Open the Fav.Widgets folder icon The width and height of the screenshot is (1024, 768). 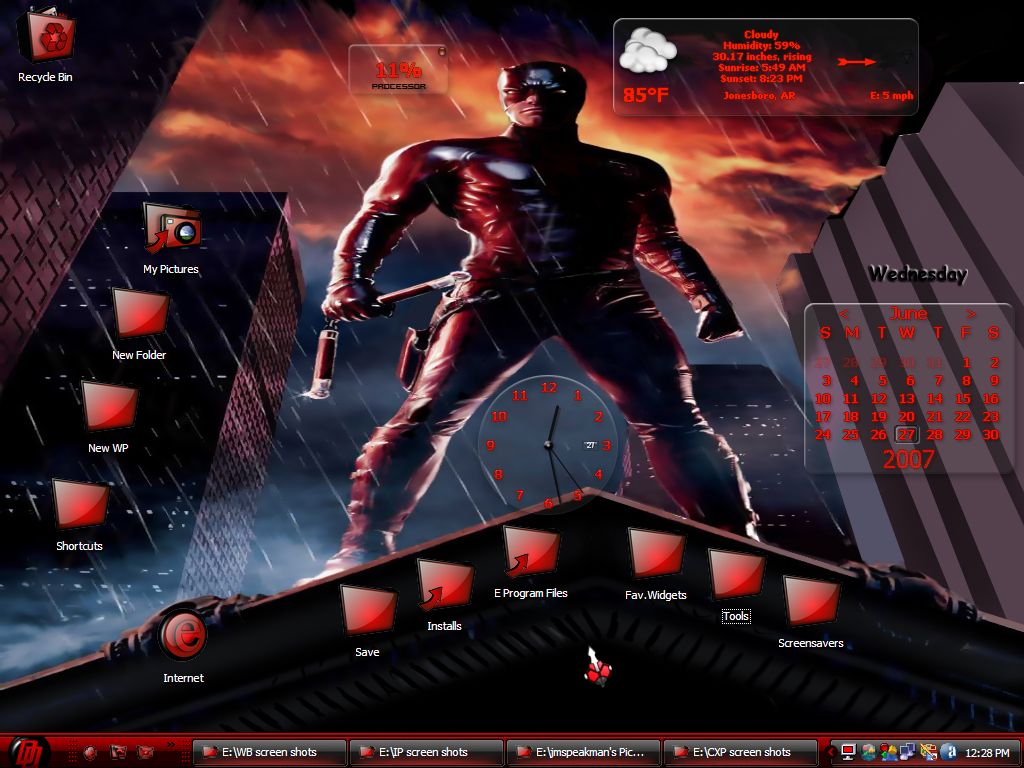(656, 554)
